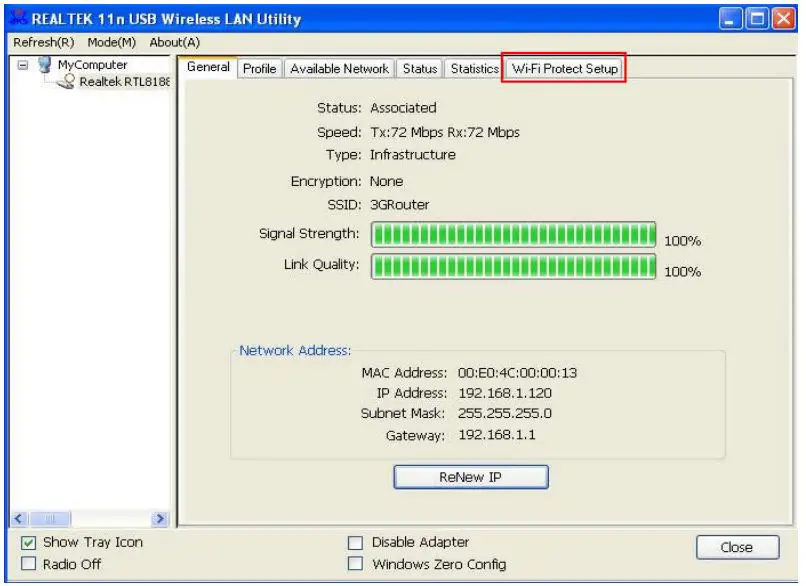Maximize the Wireless LAN Utility window

757,19
